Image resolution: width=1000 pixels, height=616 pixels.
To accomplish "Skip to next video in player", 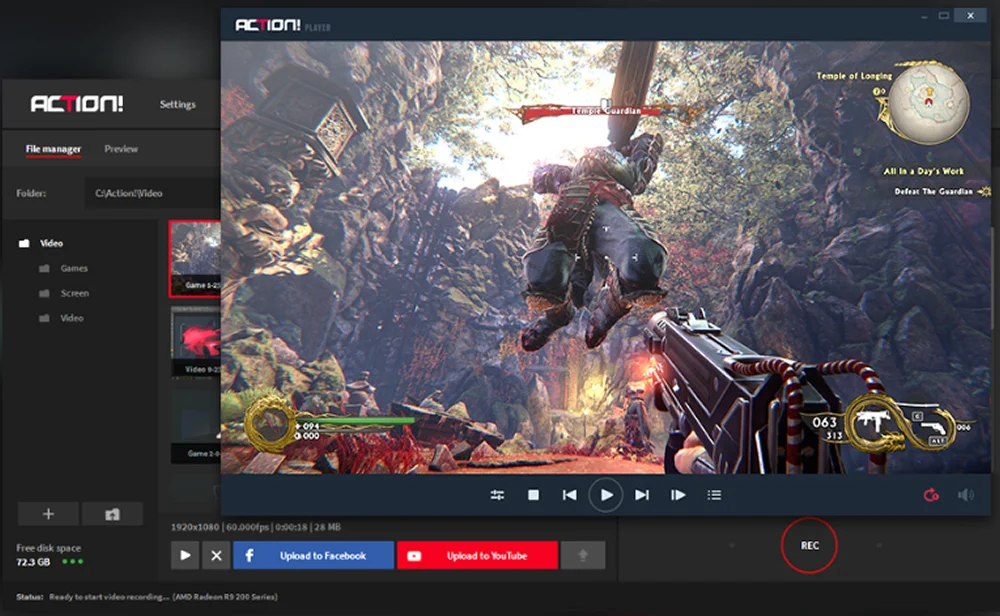I will point(642,495).
